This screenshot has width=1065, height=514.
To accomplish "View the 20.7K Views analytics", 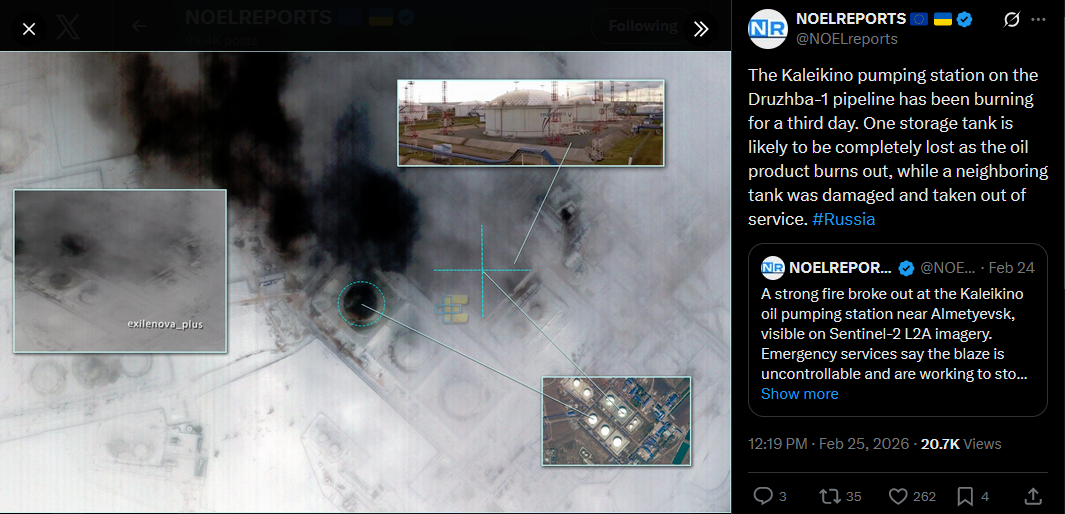I will [961, 444].
